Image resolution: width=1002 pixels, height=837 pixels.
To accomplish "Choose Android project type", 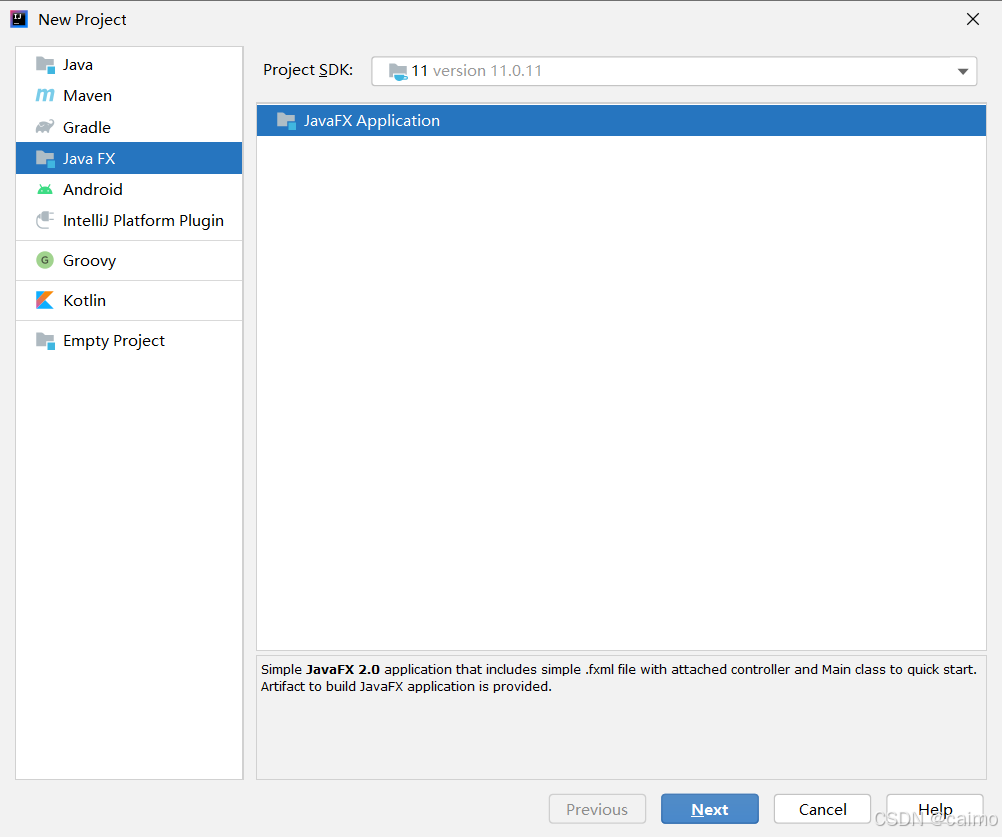I will pyautogui.click(x=129, y=189).
